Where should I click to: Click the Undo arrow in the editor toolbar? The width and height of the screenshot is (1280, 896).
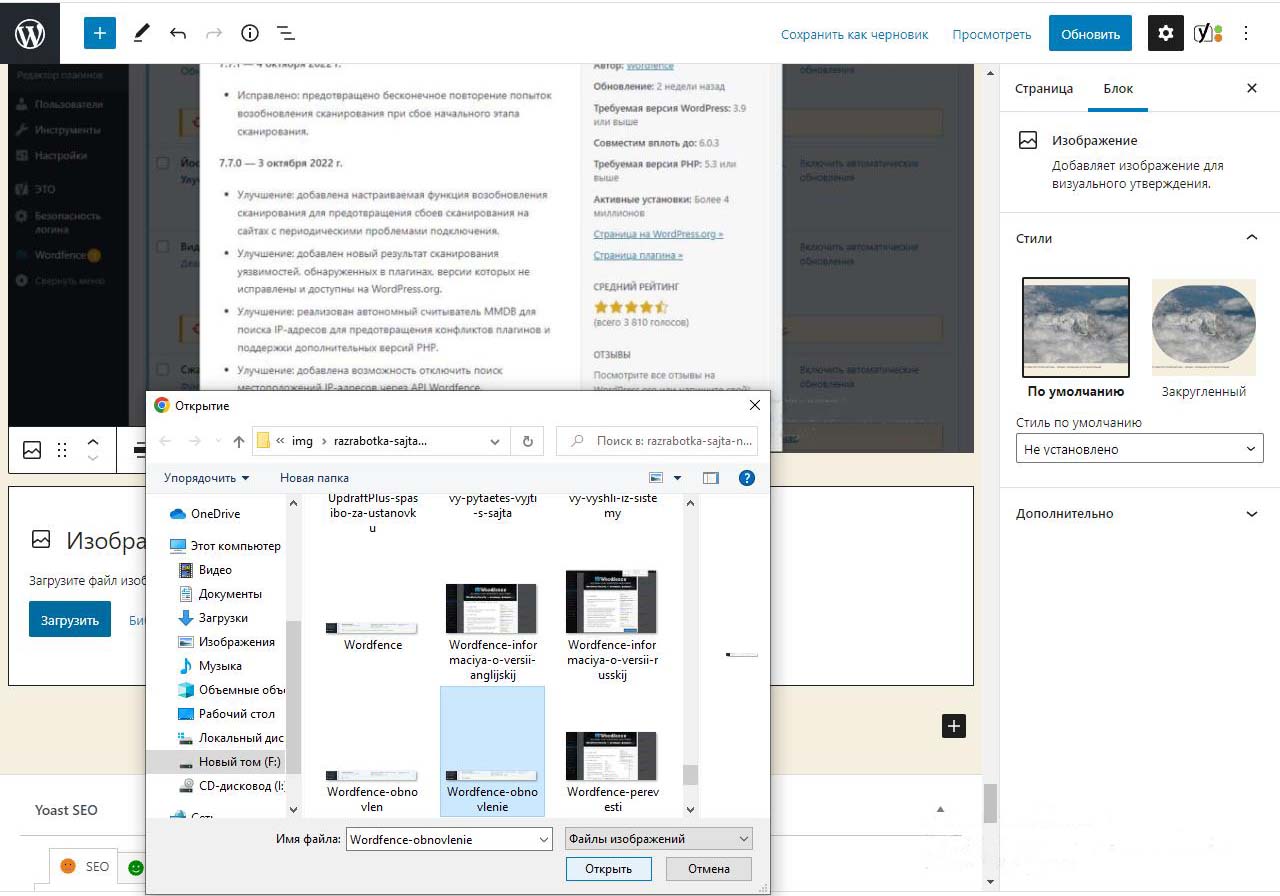click(x=178, y=33)
